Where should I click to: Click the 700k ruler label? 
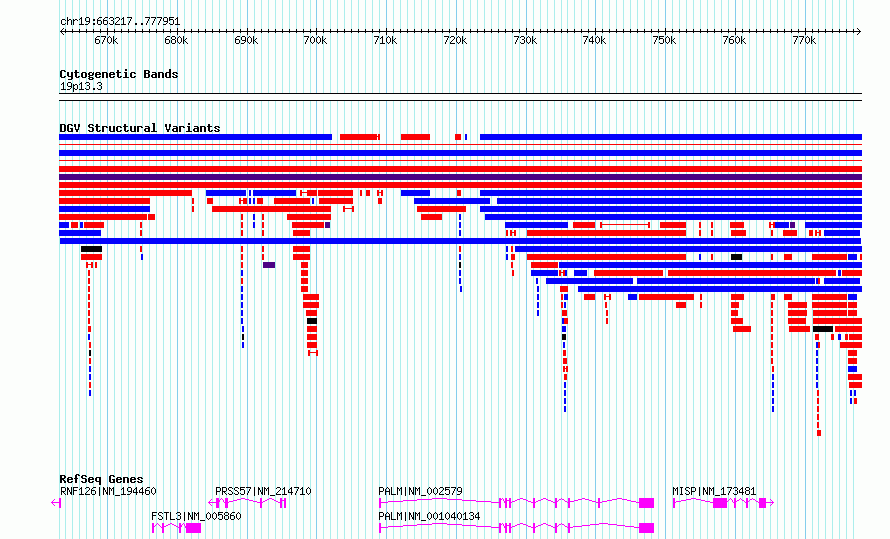click(x=316, y=41)
